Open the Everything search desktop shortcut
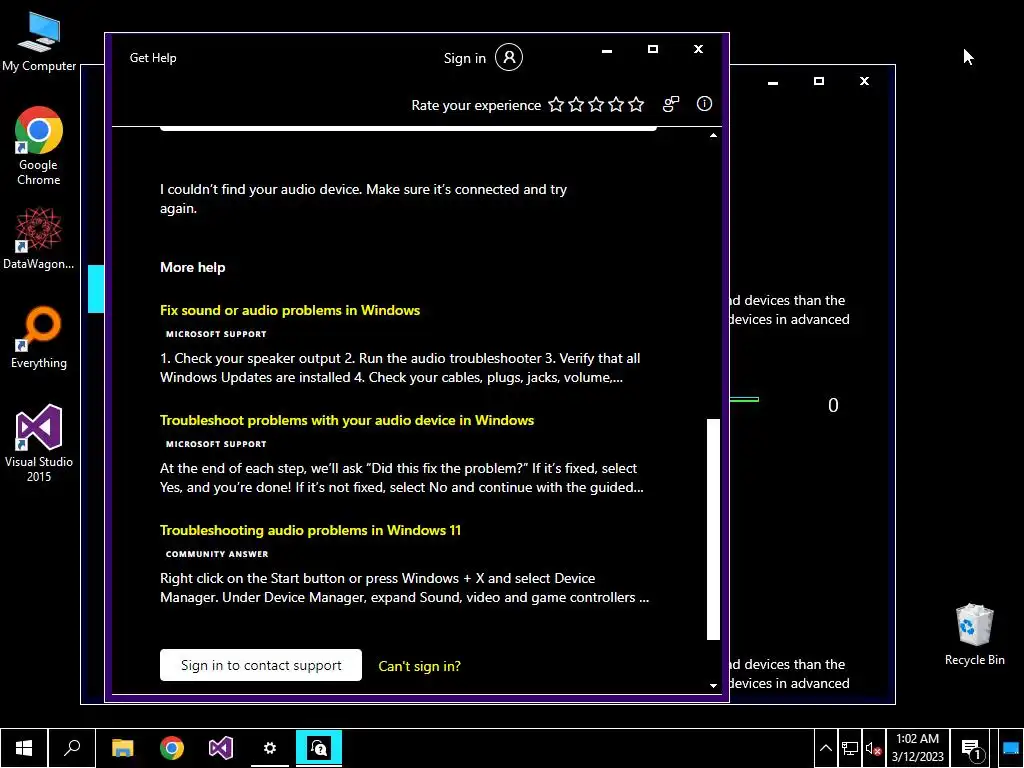Image resolution: width=1024 pixels, height=768 pixels. (x=39, y=338)
